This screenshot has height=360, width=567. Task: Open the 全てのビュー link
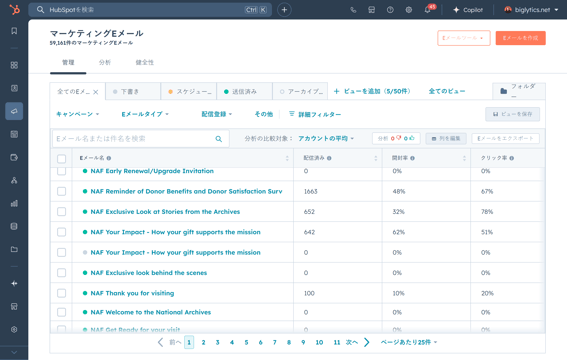447,91
